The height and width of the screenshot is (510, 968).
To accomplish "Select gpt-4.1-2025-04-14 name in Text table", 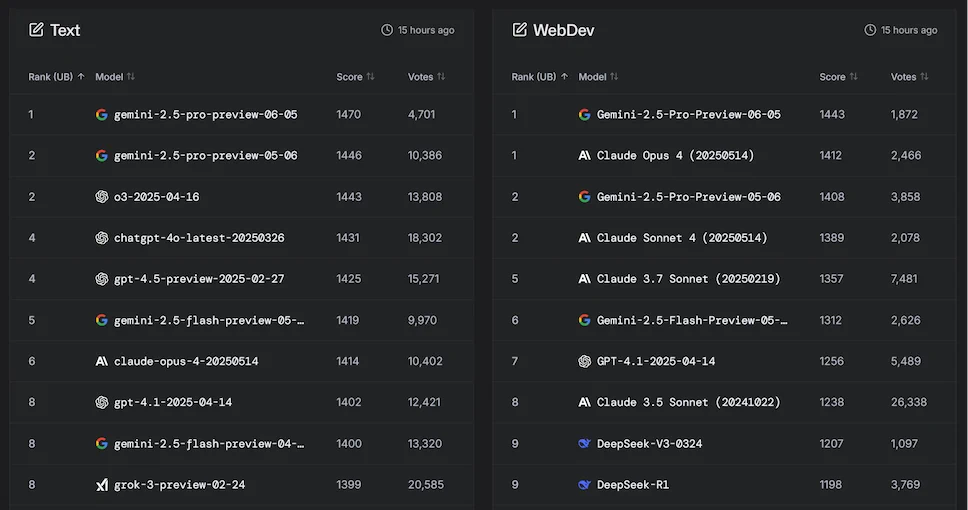I will (x=173, y=403).
